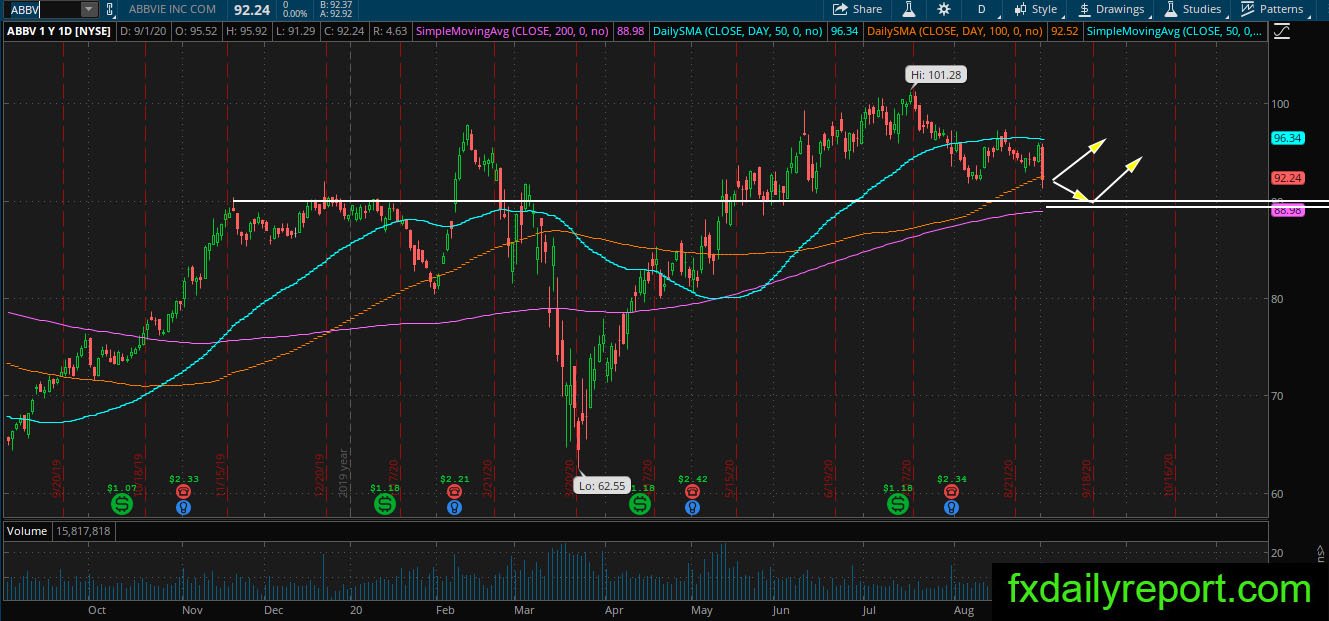Click the blue bulb icon under $2.33
This screenshot has height=621, width=1329.
click(x=184, y=508)
